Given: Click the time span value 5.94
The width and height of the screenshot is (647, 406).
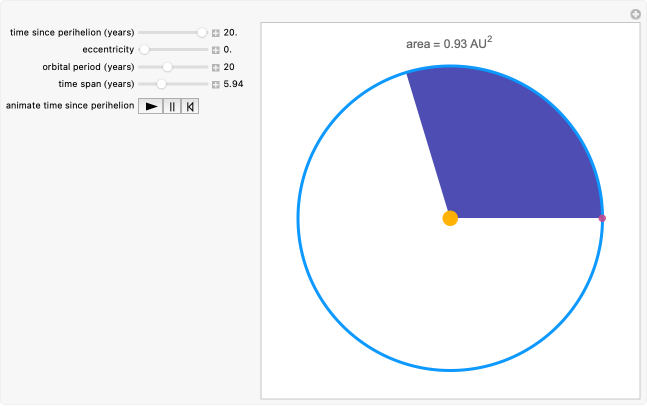Looking at the screenshot, I should [x=234, y=84].
